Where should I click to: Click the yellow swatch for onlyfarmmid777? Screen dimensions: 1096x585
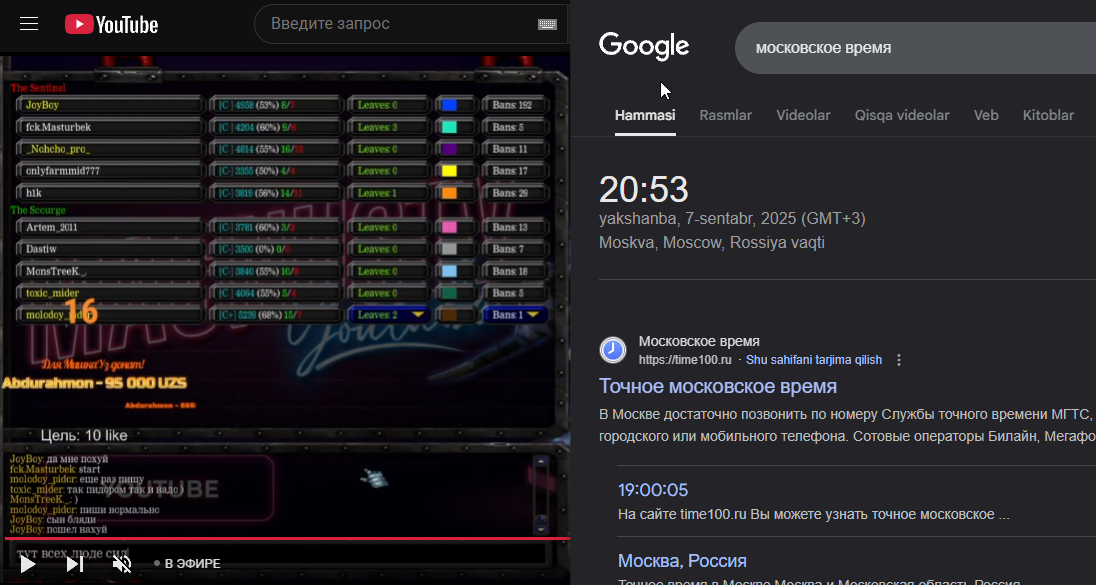[x=449, y=171]
